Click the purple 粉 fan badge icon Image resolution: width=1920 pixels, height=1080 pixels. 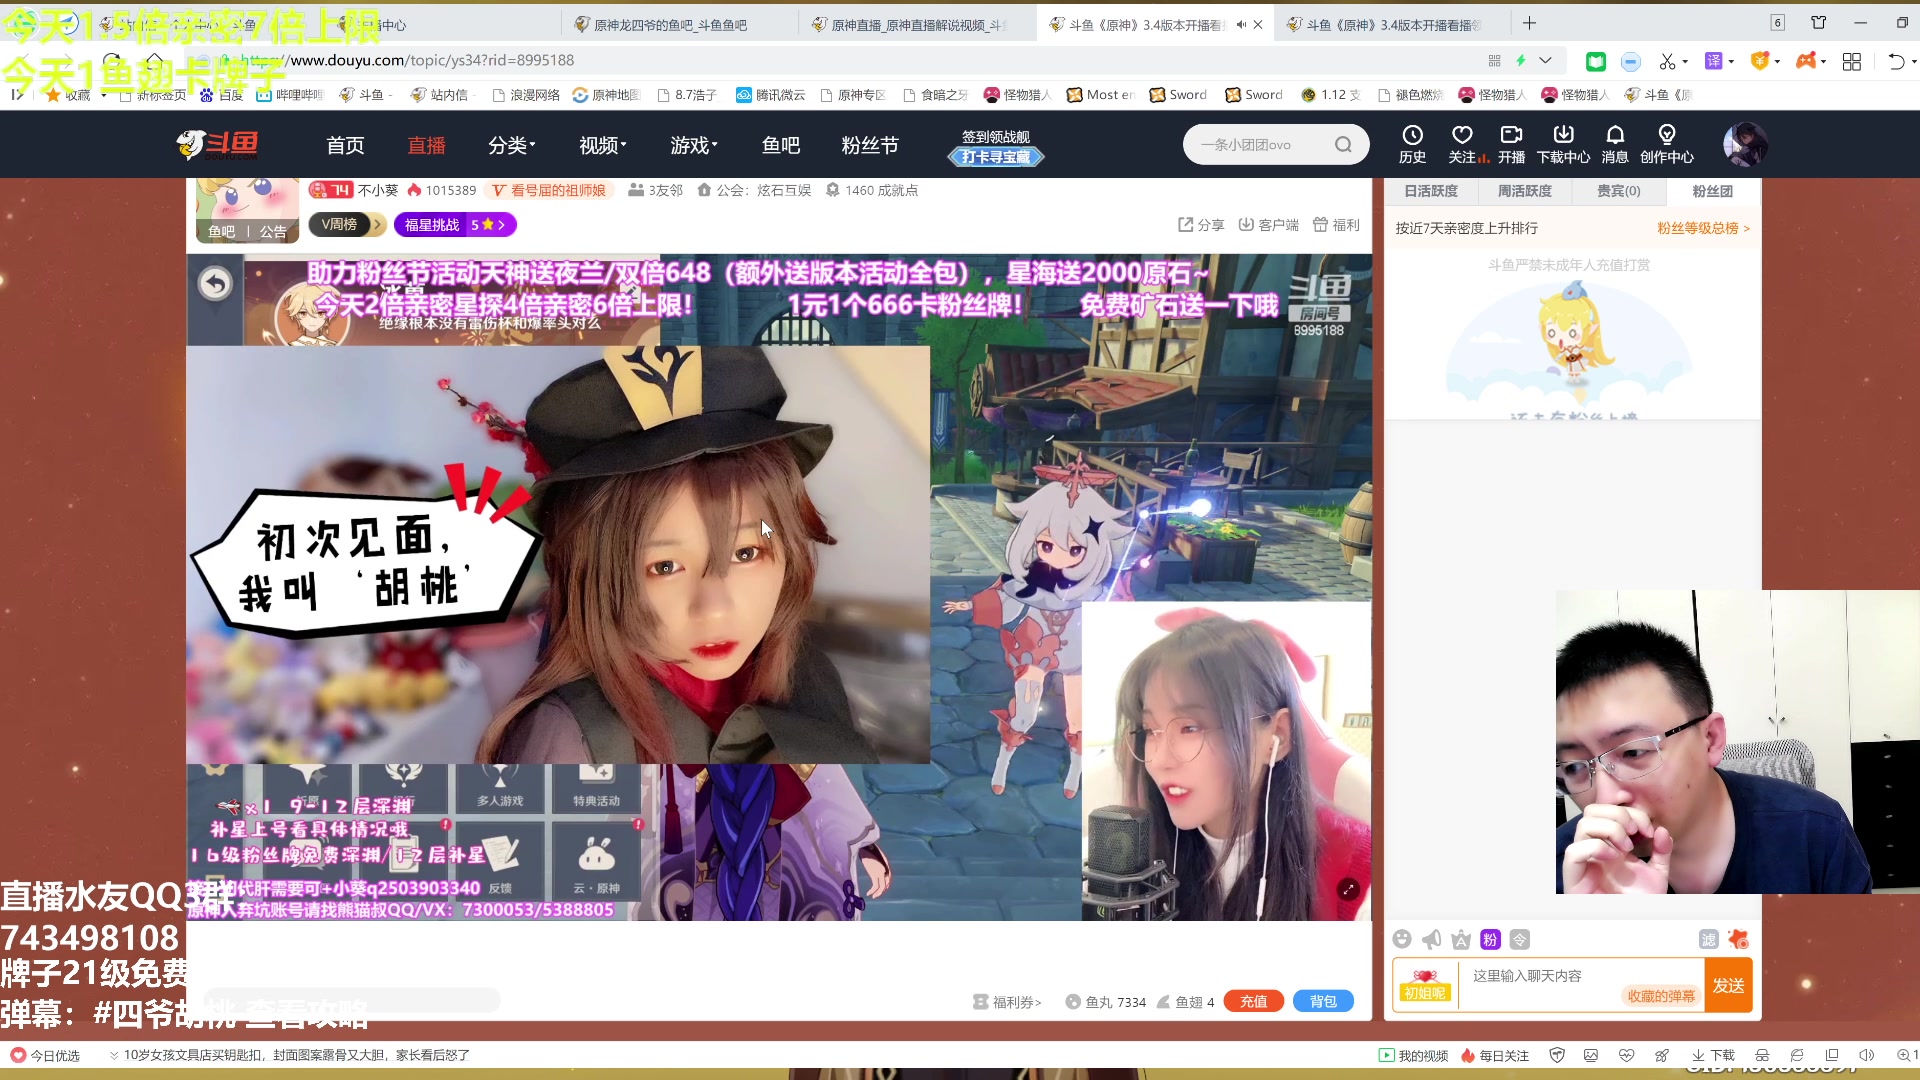1490,939
